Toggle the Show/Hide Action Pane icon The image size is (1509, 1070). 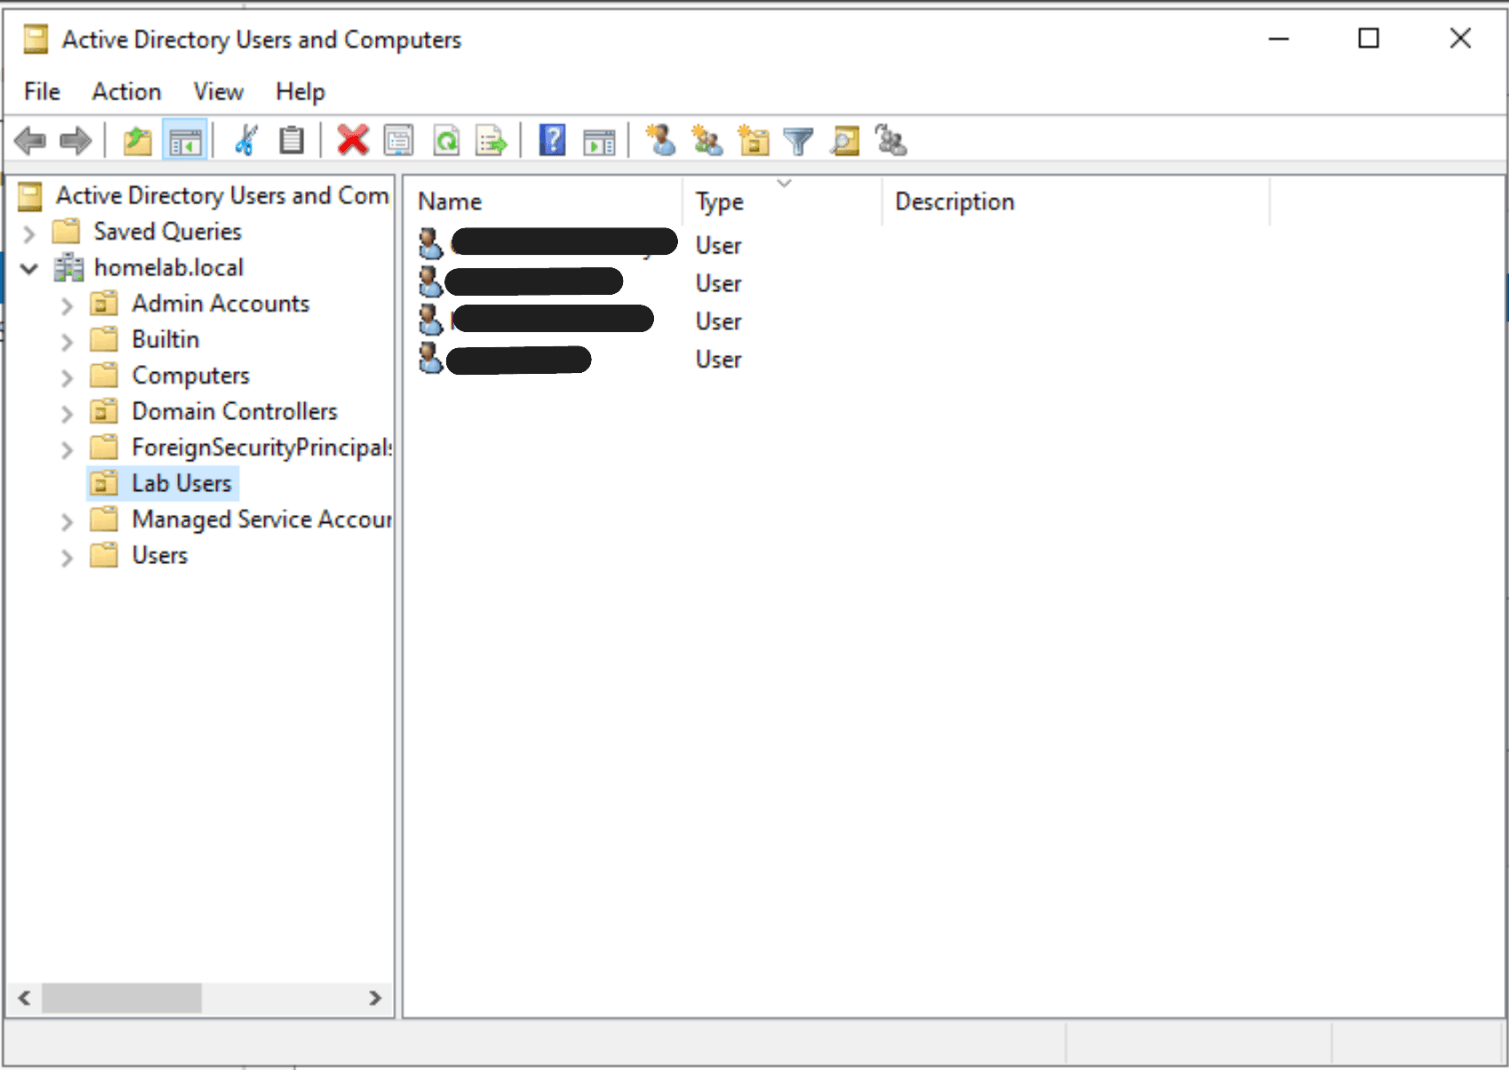click(599, 141)
